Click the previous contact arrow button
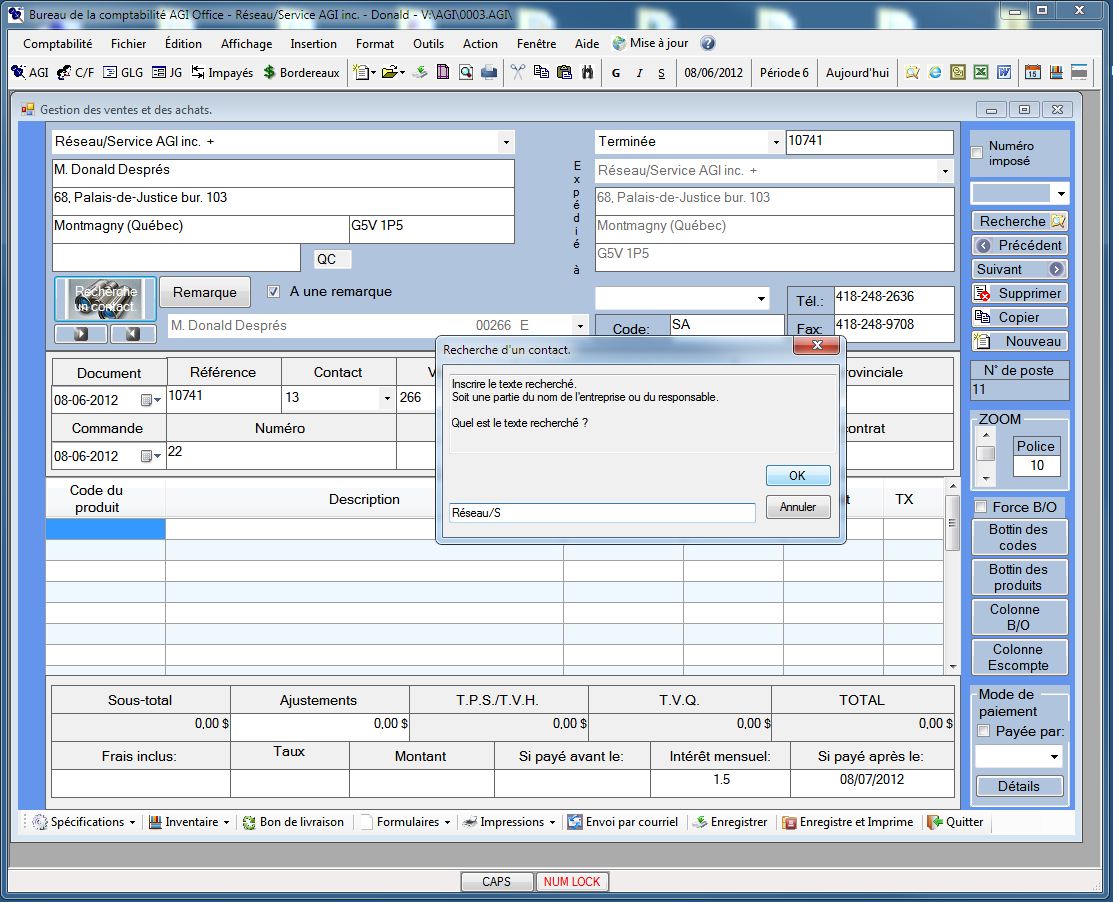This screenshot has height=902, width=1113. [x=133, y=334]
